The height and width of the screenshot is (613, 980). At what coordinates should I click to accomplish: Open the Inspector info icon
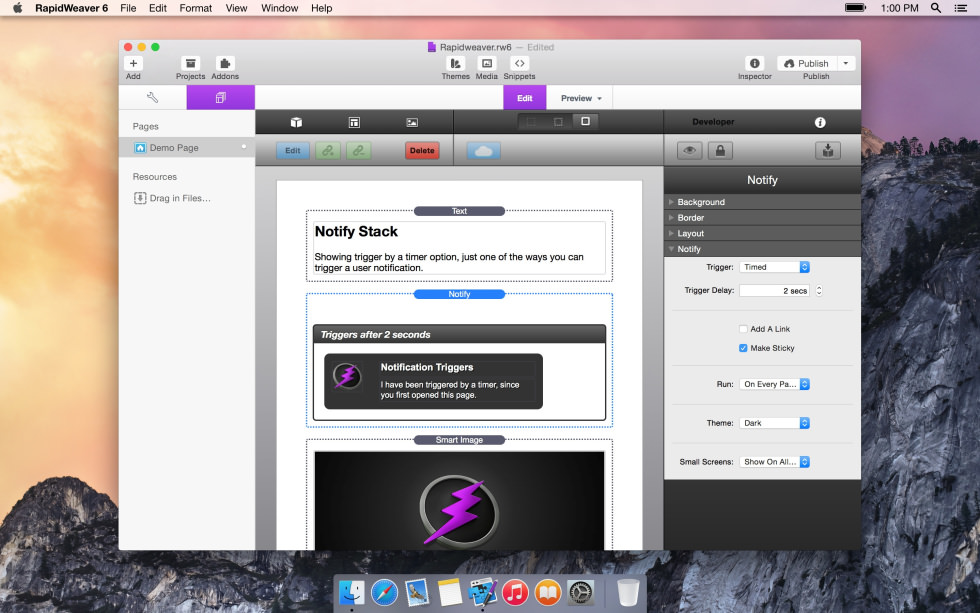click(x=754, y=63)
